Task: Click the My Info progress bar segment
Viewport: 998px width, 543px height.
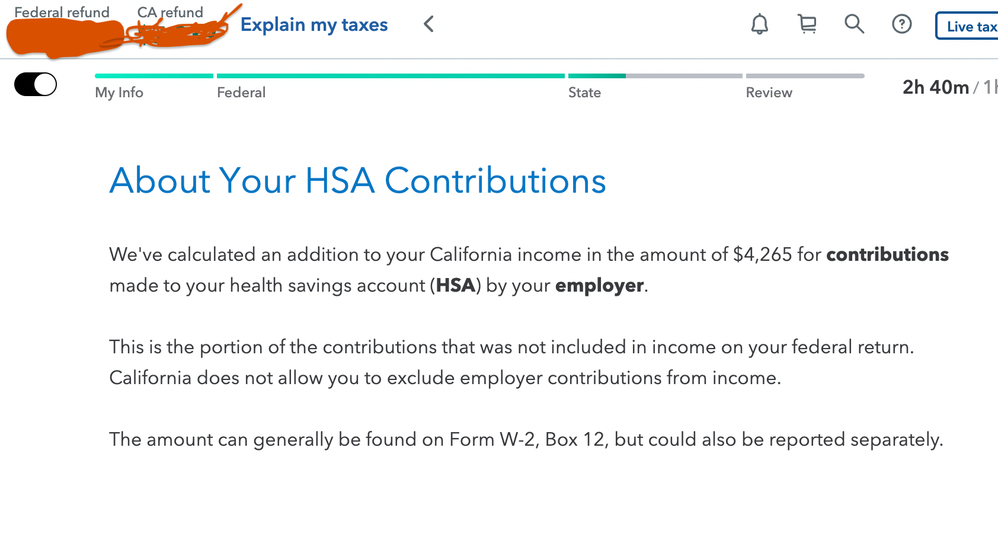Action: pyautogui.click(x=154, y=76)
